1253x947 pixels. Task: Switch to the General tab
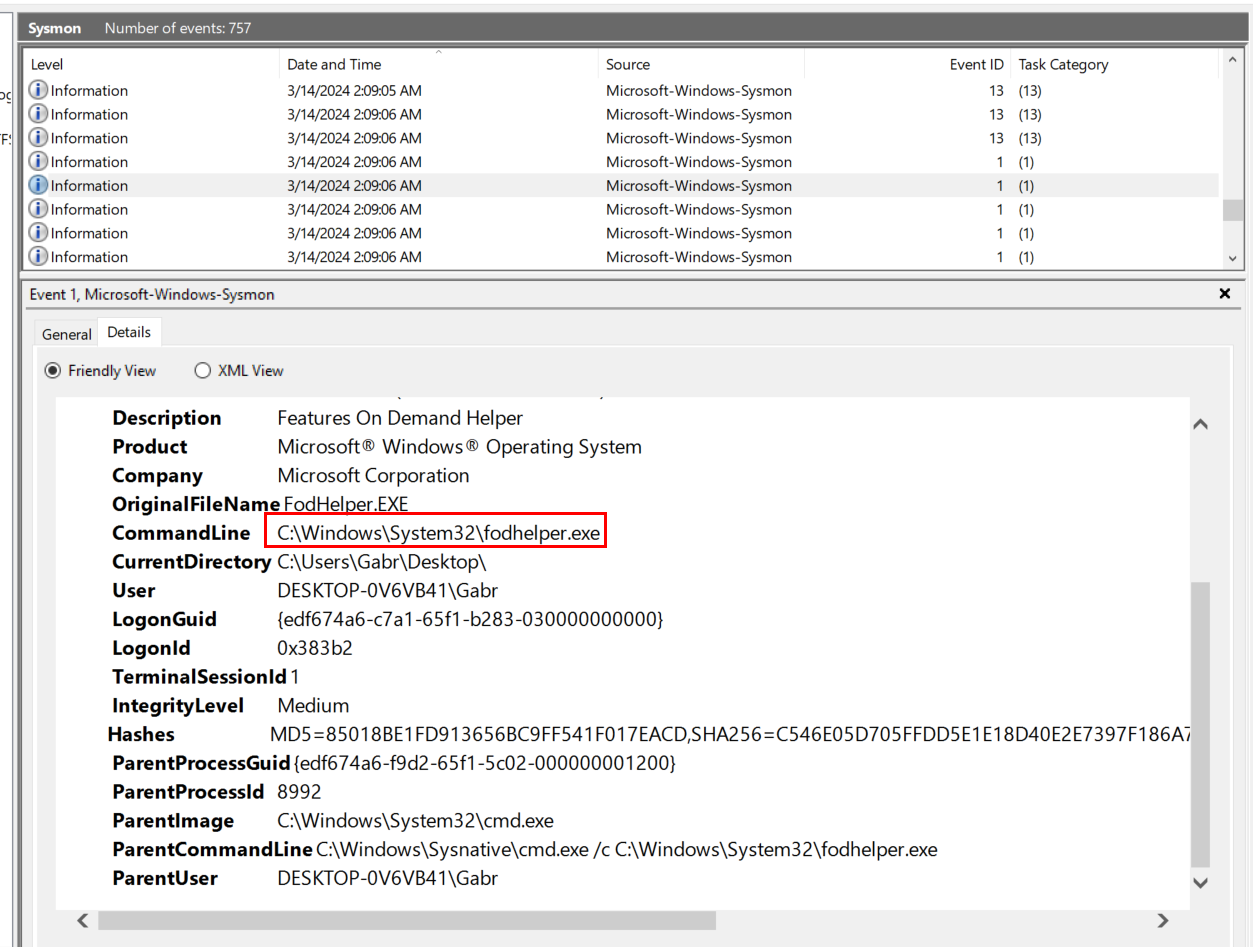[67, 334]
